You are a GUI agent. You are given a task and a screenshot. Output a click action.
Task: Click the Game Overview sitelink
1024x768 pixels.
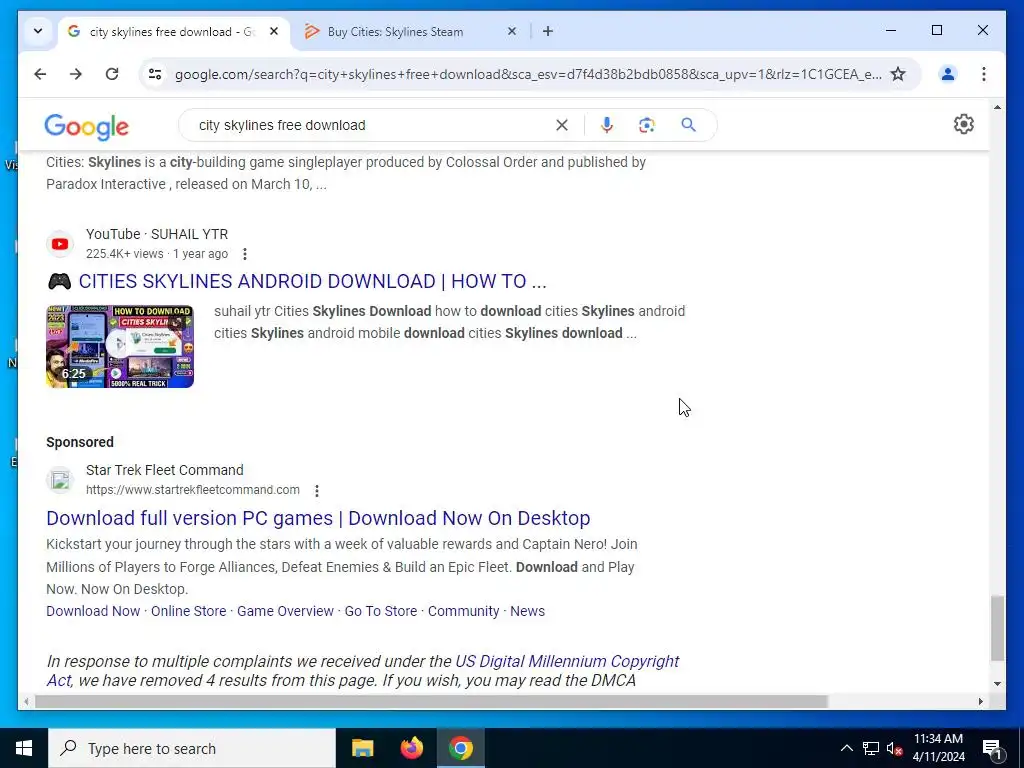(285, 611)
